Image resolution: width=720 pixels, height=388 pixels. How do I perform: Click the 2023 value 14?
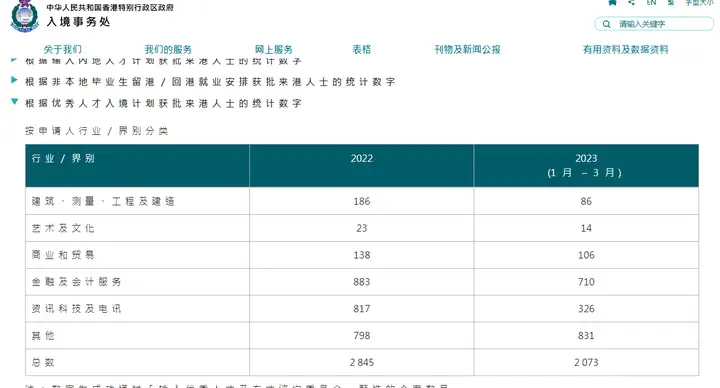click(586, 228)
